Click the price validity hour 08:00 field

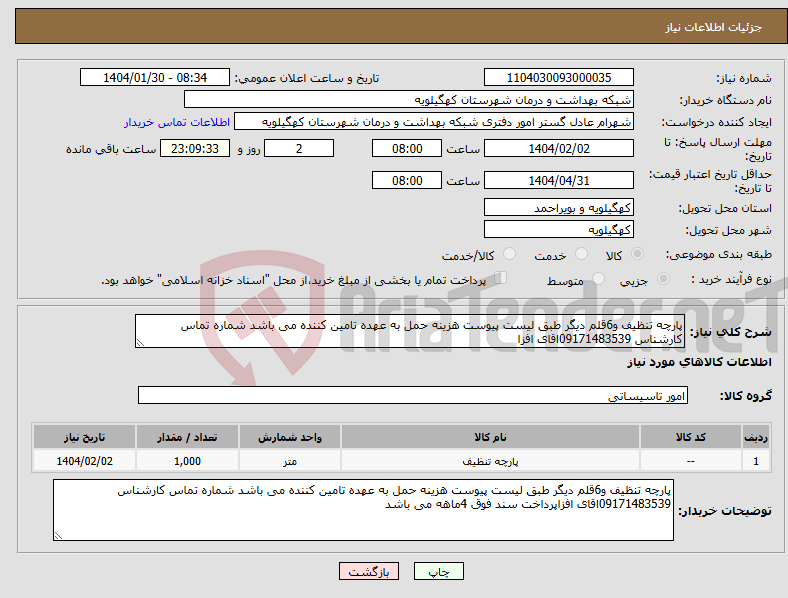coord(407,180)
